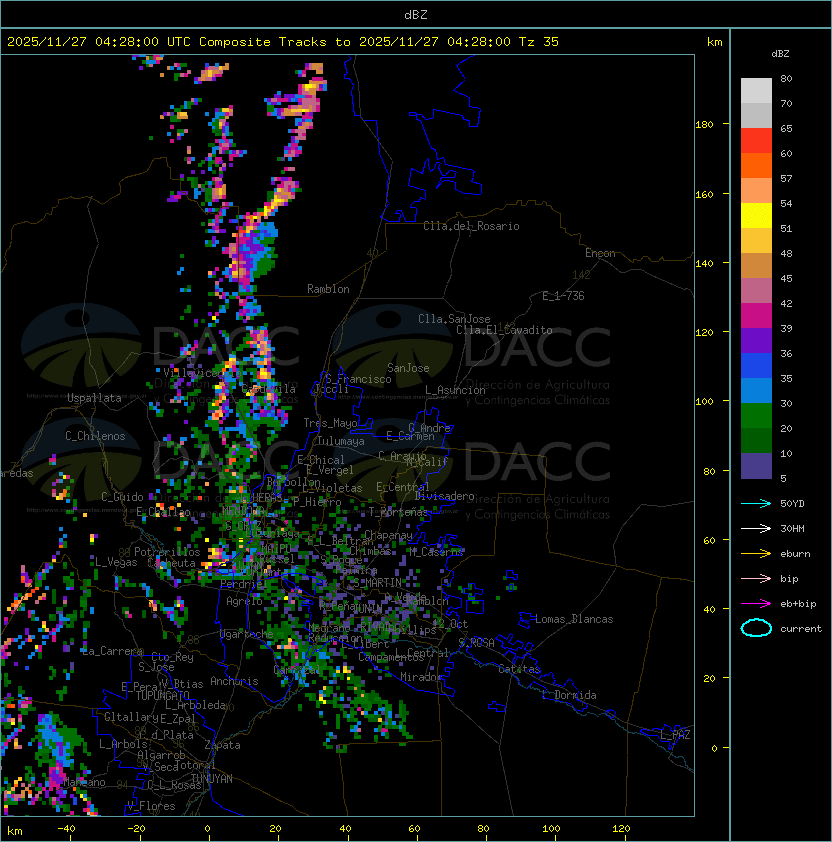Click the 'Lomas_Blancas' place label

574,619
